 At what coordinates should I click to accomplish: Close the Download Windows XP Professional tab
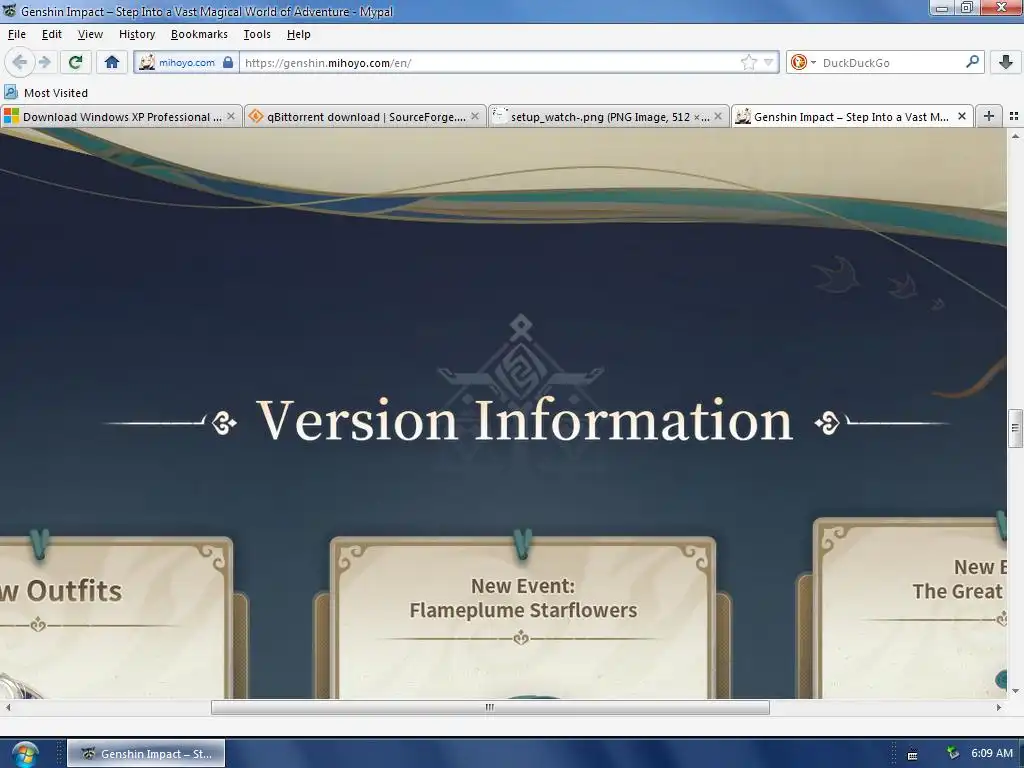tap(231, 116)
